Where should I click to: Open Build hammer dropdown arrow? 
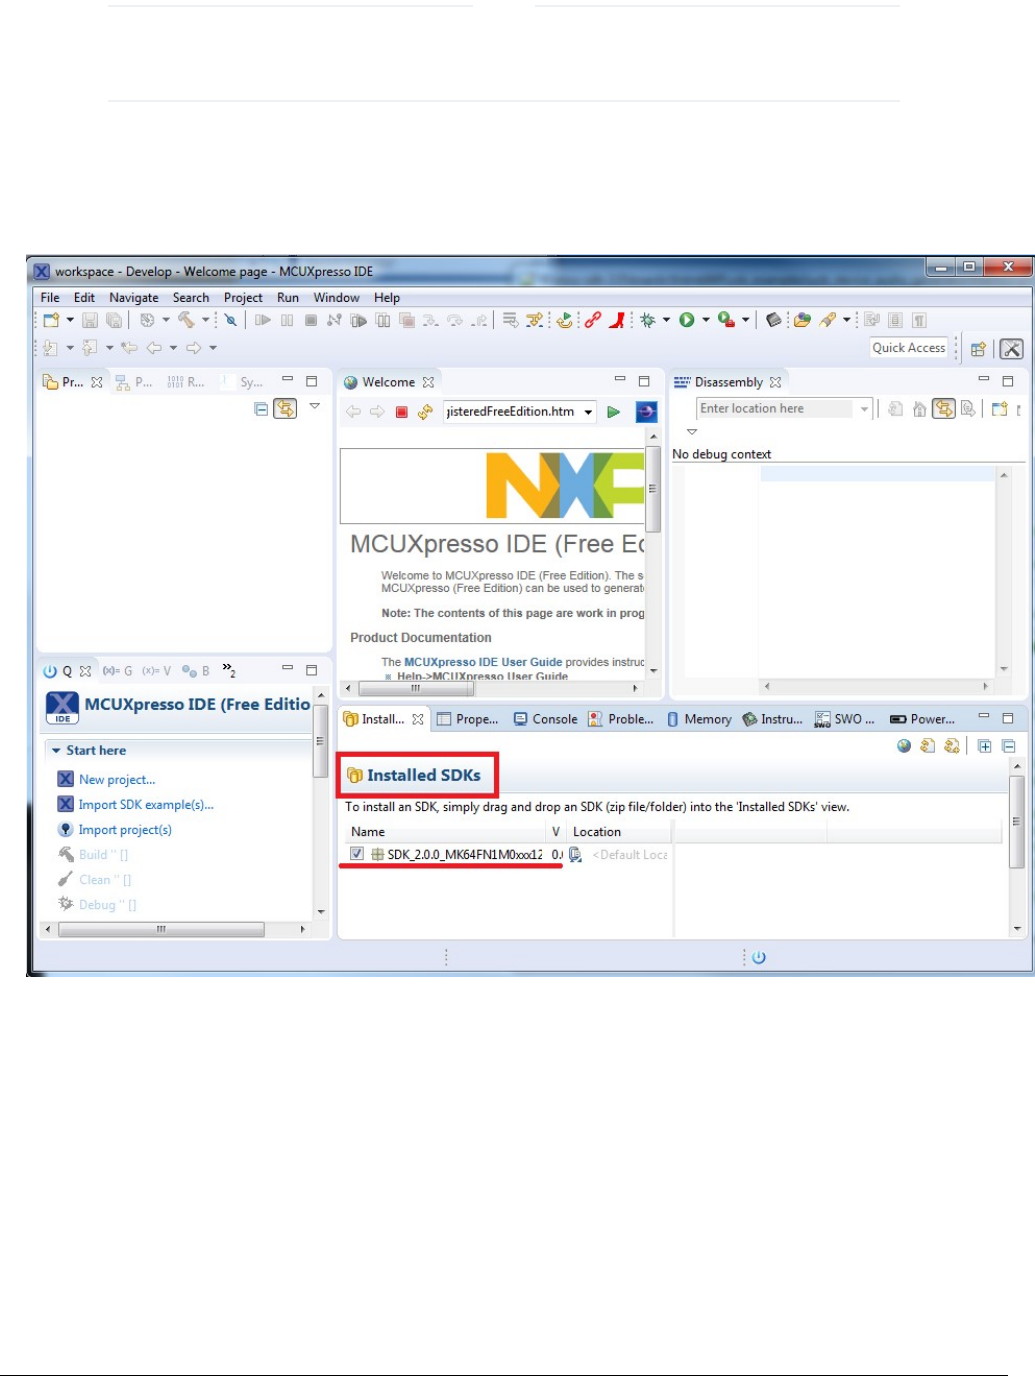click(206, 320)
